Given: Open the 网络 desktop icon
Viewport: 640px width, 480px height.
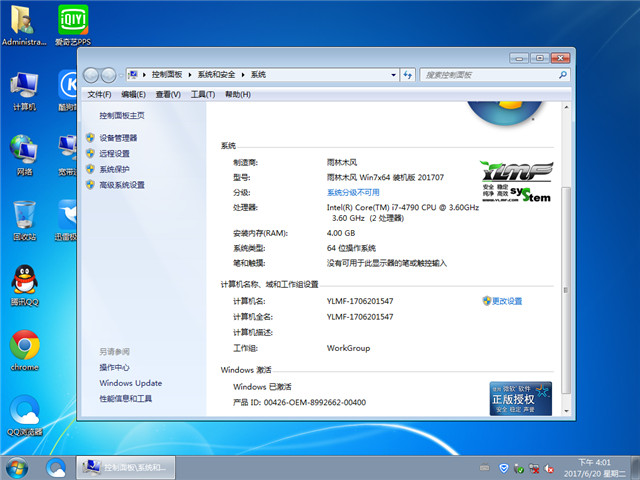Looking at the screenshot, I should coord(24,155).
